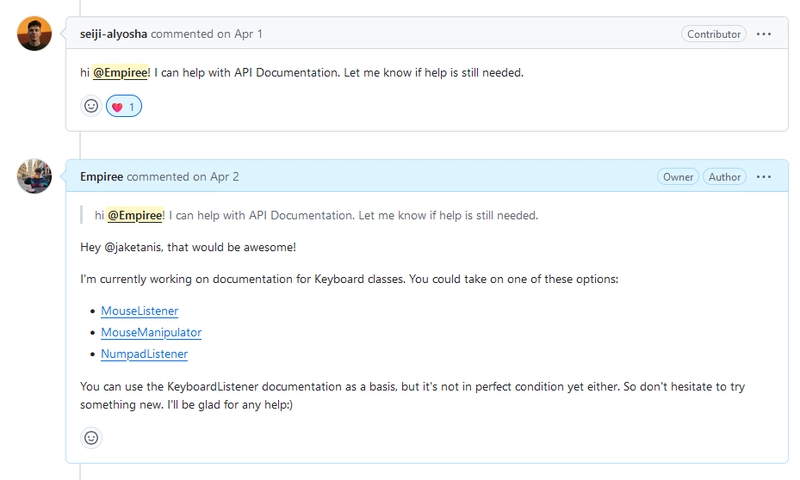The image size is (800, 480).
Task: Open the NumpadListener link
Action: [x=144, y=354]
